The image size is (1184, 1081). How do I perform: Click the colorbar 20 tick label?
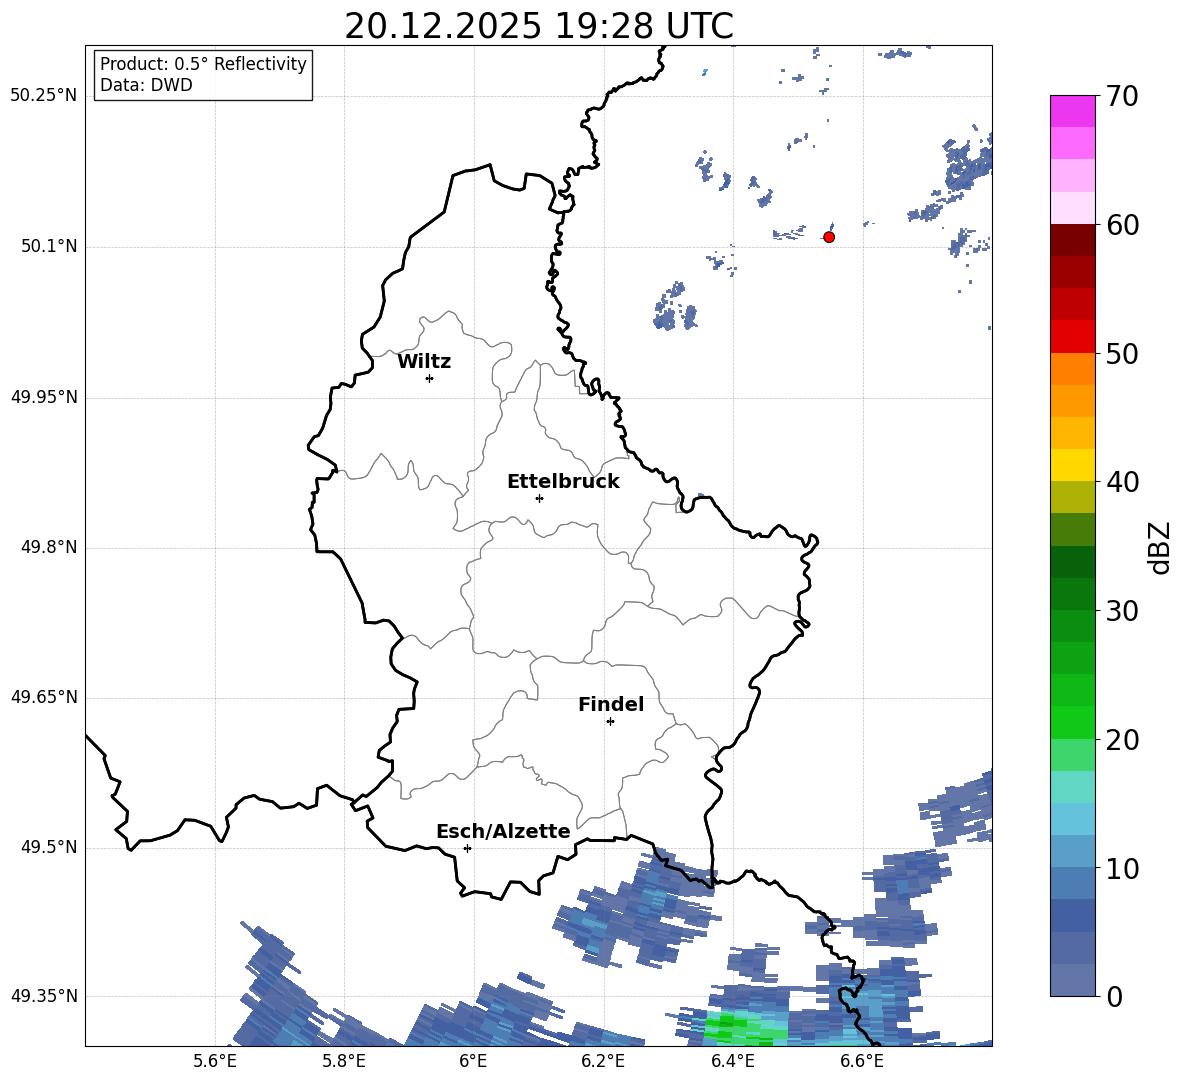pos(1122,740)
